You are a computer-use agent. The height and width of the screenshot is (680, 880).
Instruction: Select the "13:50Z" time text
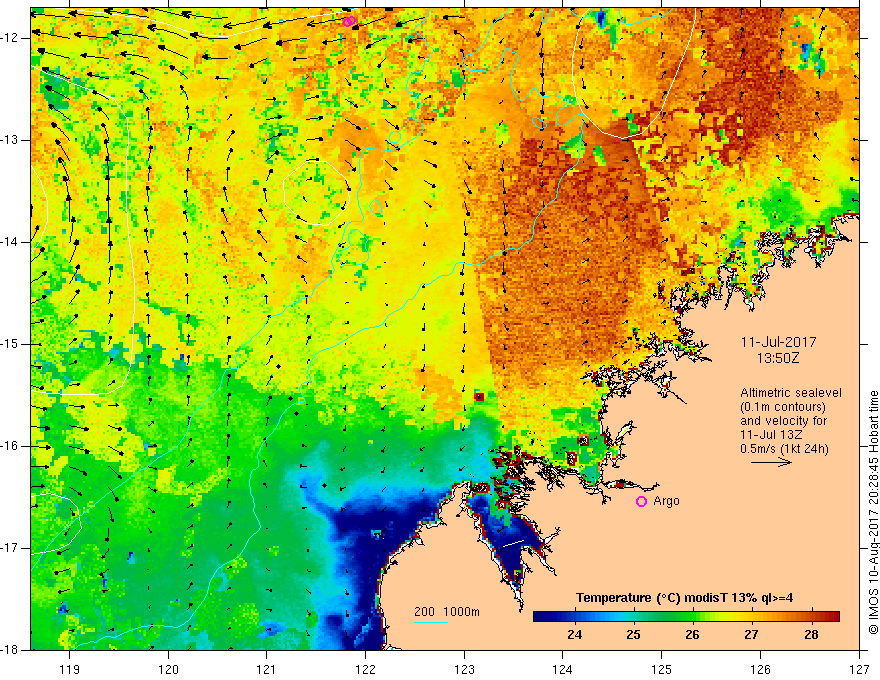coord(778,359)
